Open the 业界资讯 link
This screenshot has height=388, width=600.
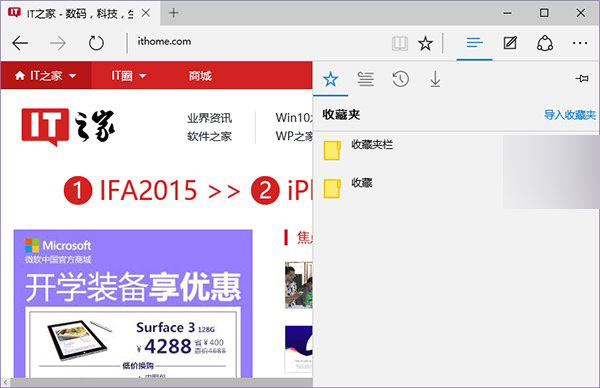pos(209,118)
